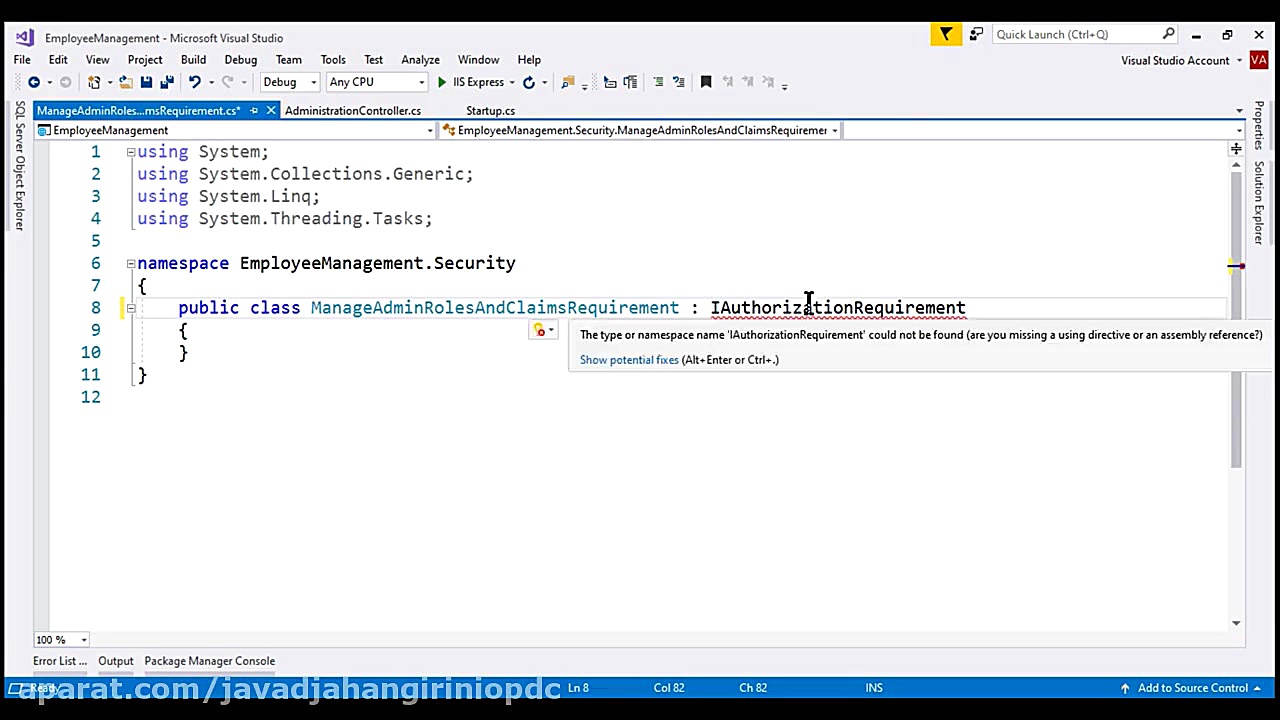Click Add to Source Control

1194,688
